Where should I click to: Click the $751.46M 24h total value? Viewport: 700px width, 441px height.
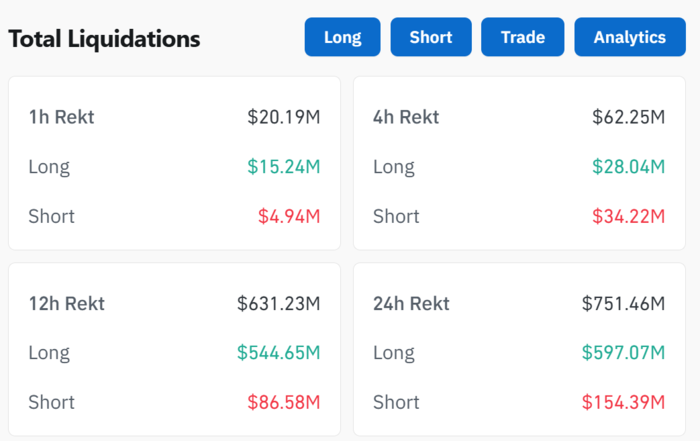click(x=623, y=303)
